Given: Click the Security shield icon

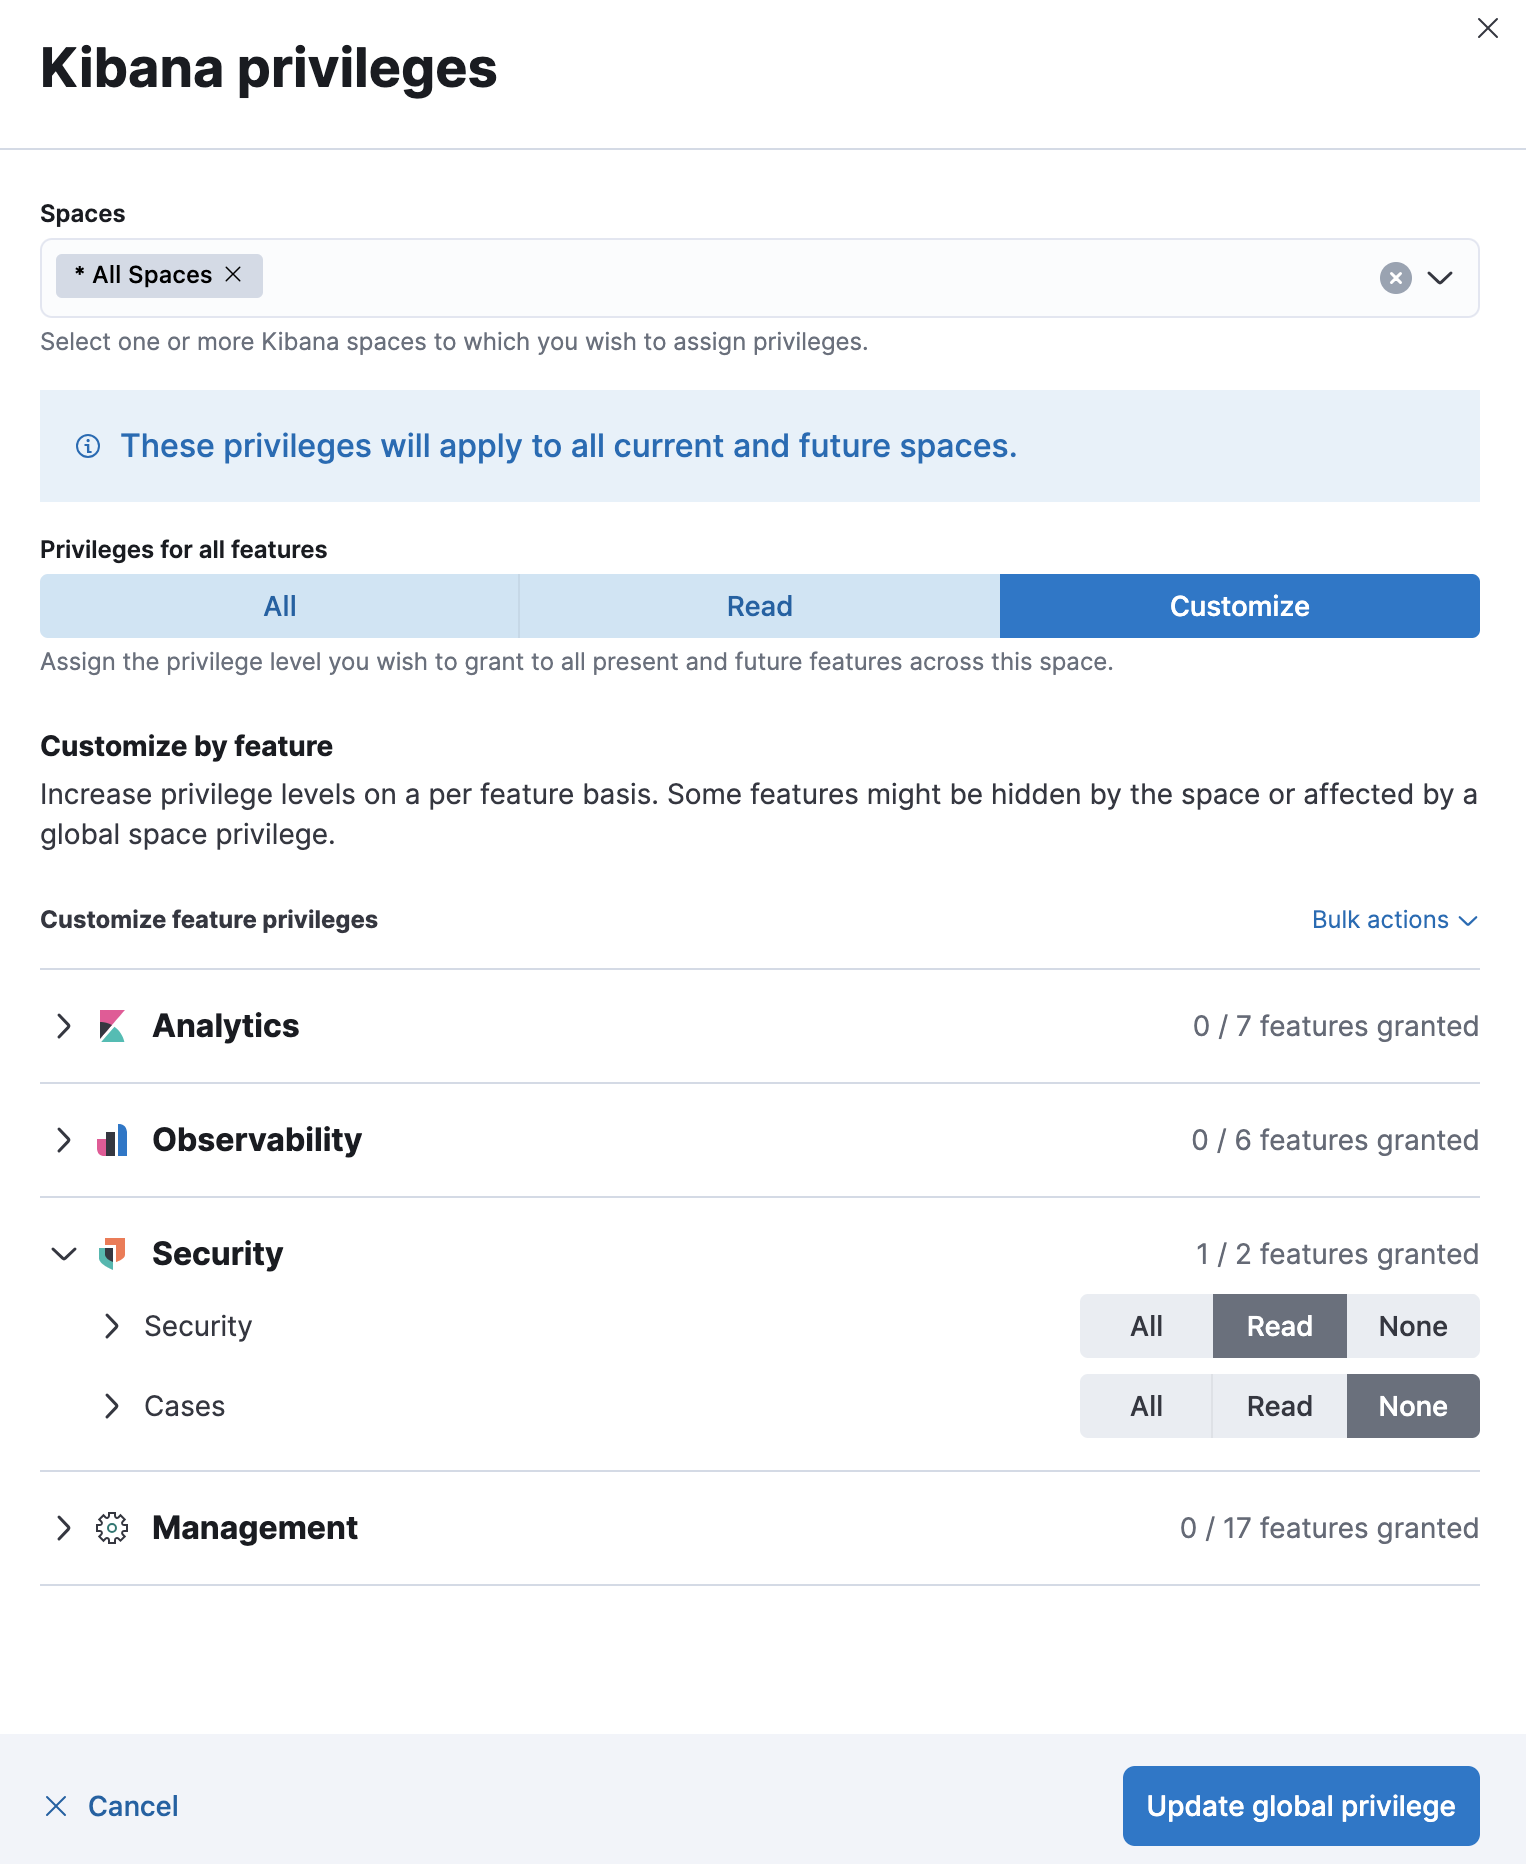Looking at the screenshot, I should pyautogui.click(x=112, y=1253).
